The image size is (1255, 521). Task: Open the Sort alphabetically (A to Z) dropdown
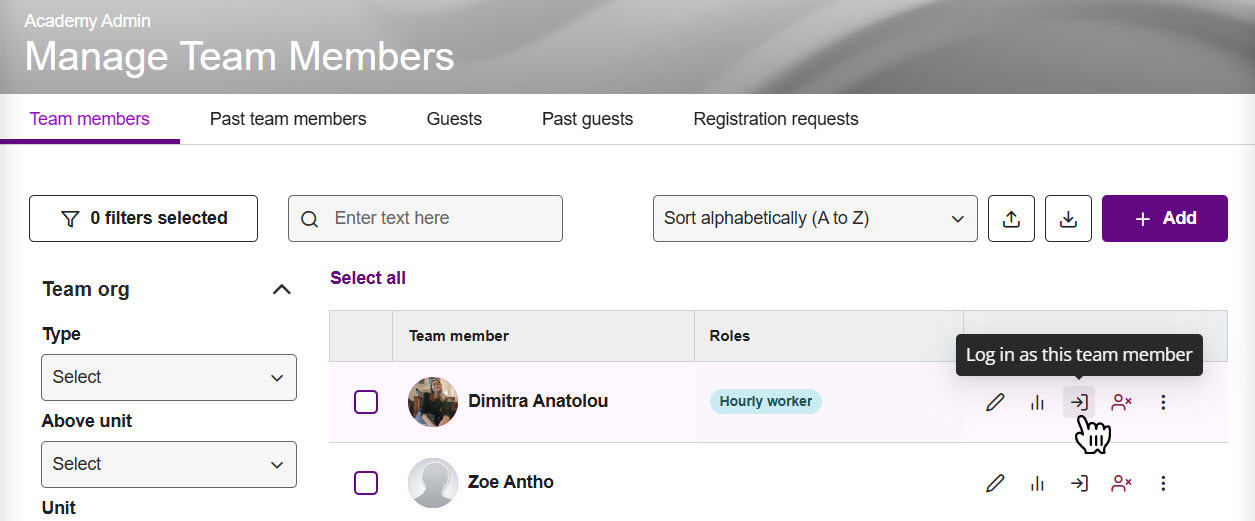pyautogui.click(x=814, y=218)
